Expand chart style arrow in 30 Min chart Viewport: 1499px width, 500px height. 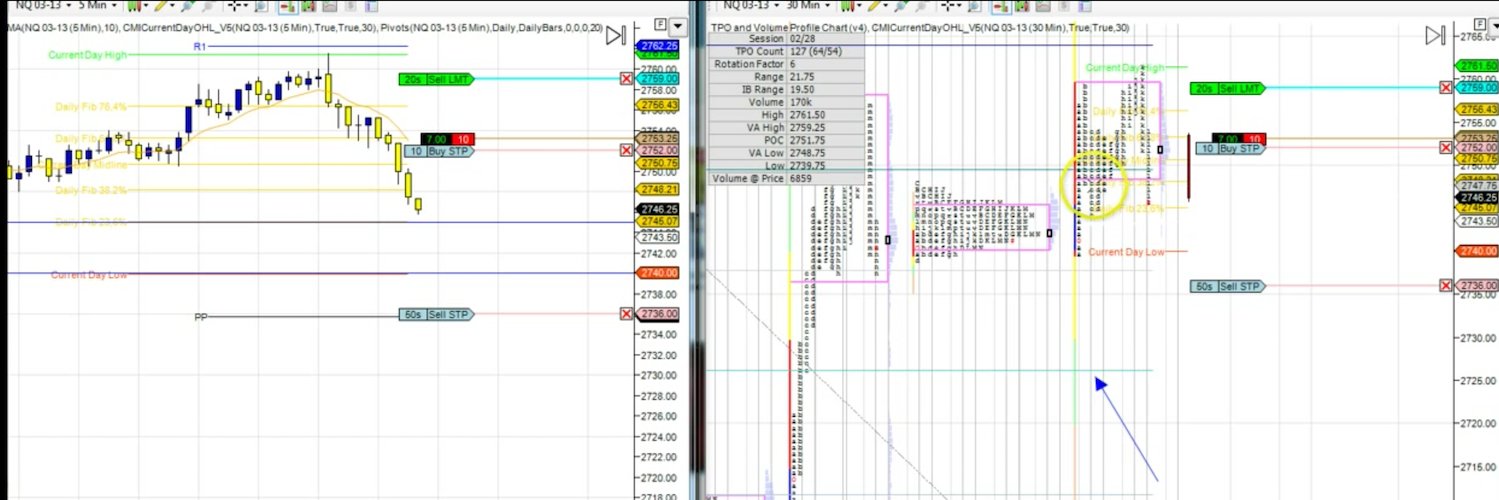(859, 6)
